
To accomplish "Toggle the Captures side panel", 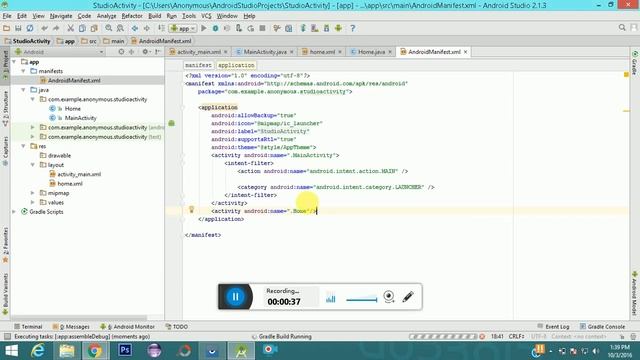I will point(5,150).
